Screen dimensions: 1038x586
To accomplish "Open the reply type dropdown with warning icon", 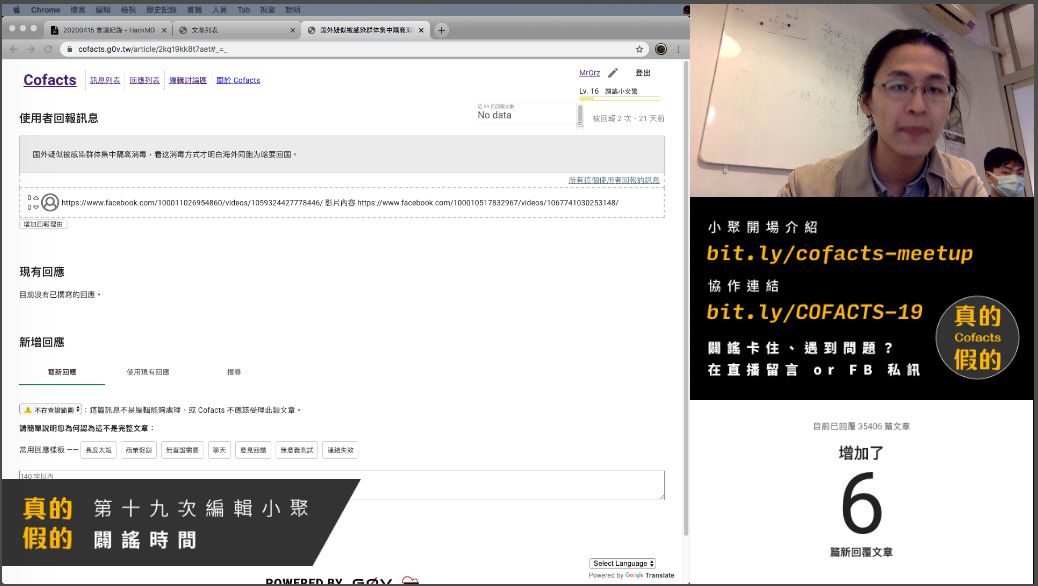I will point(50,410).
